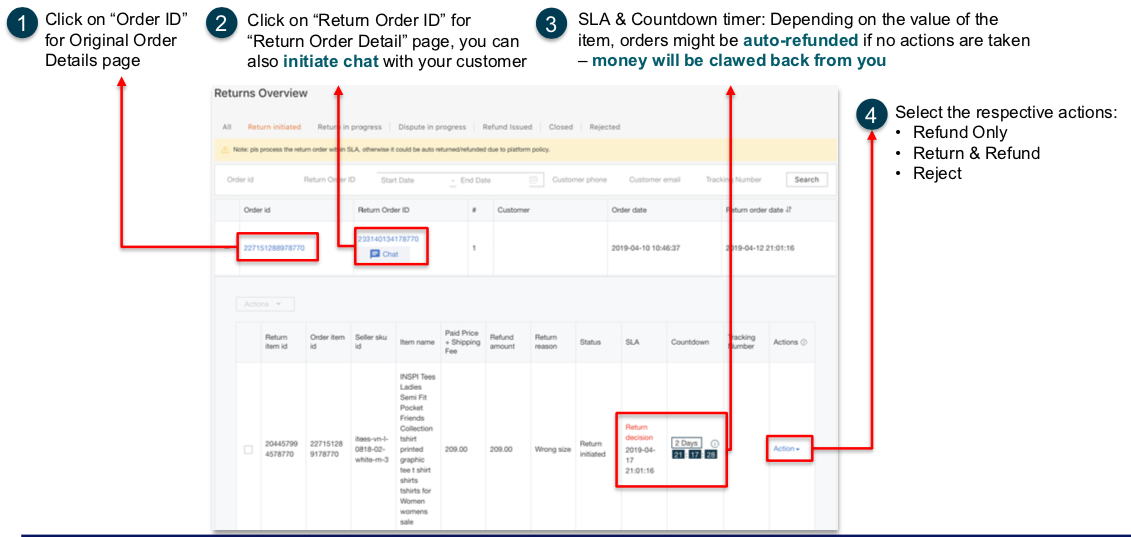Click the calendar icon in End Date field

(x=534, y=180)
